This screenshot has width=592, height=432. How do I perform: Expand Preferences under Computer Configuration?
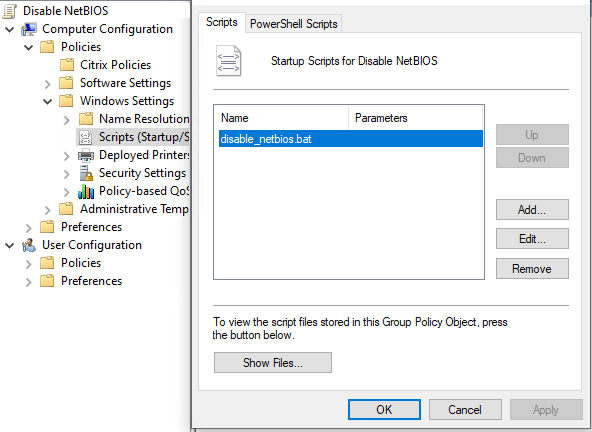click(x=29, y=228)
